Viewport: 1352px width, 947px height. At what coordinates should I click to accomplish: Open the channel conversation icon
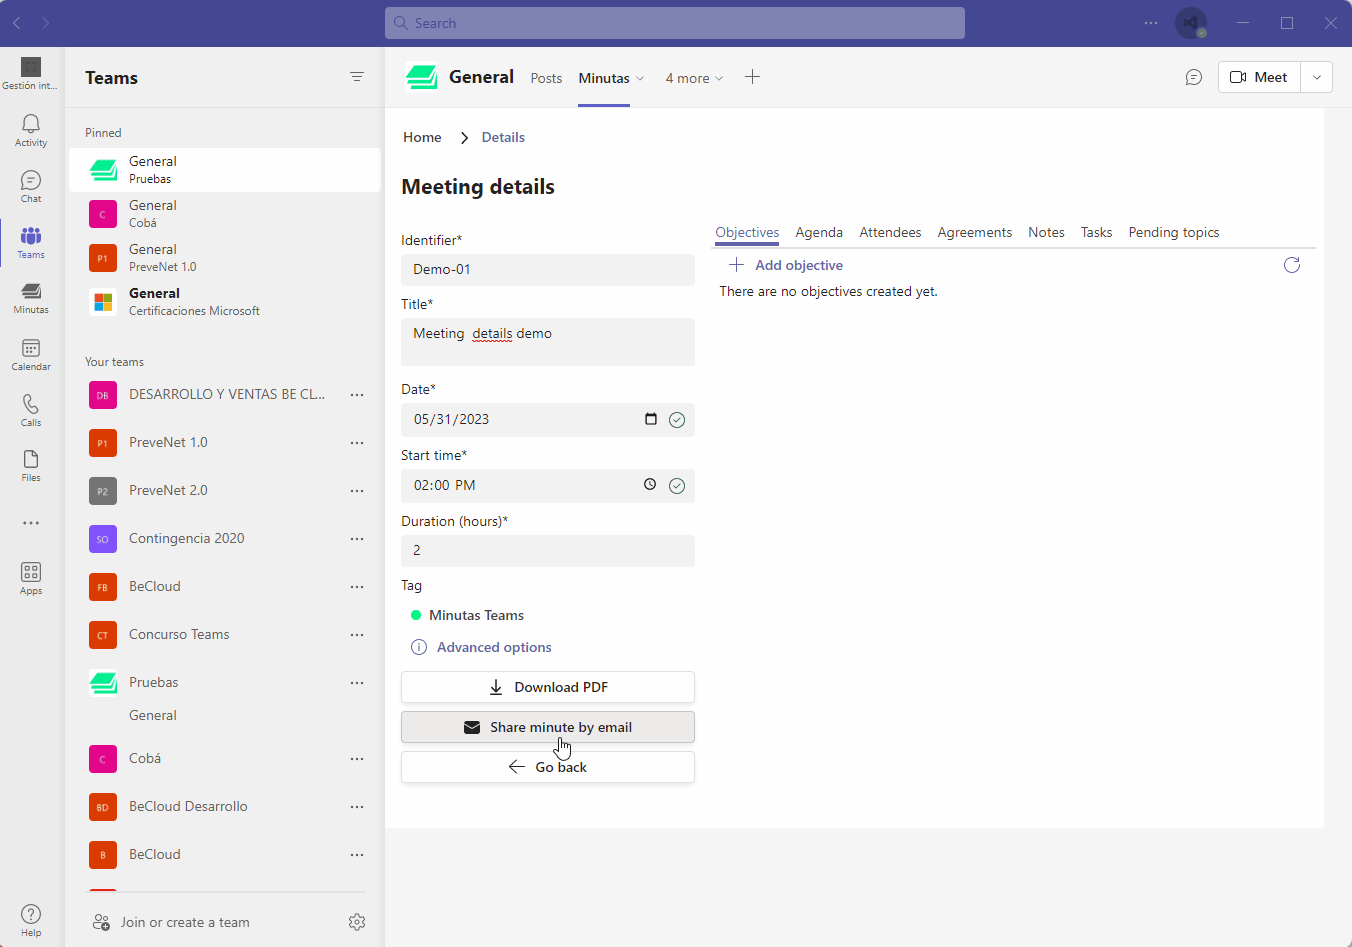1194,77
